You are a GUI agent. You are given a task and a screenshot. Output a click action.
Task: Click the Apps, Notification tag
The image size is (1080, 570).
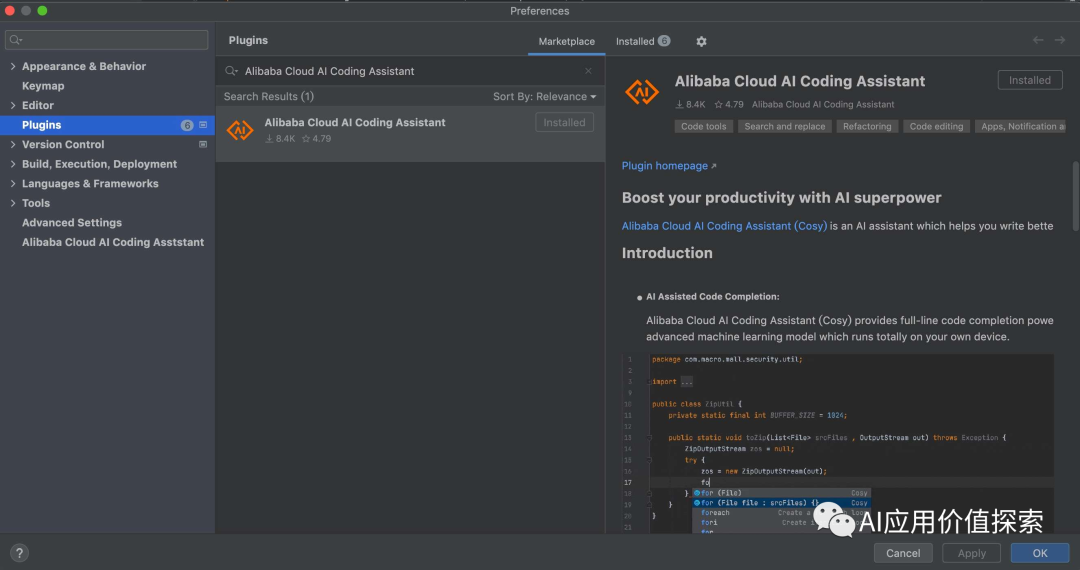(x=1021, y=127)
